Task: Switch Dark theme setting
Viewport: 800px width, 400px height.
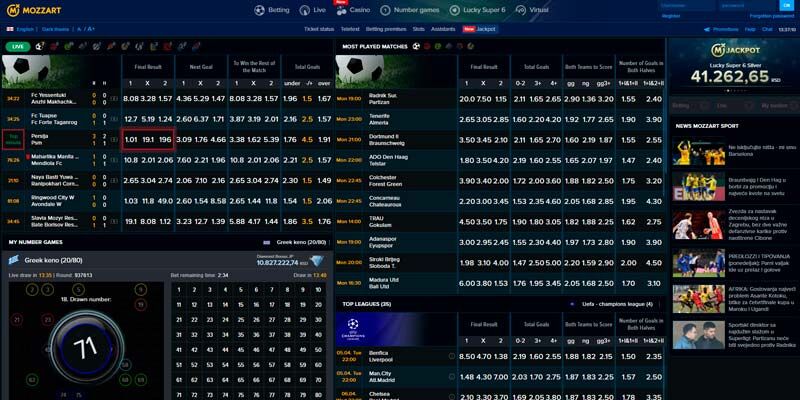Action: click(56, 30)
